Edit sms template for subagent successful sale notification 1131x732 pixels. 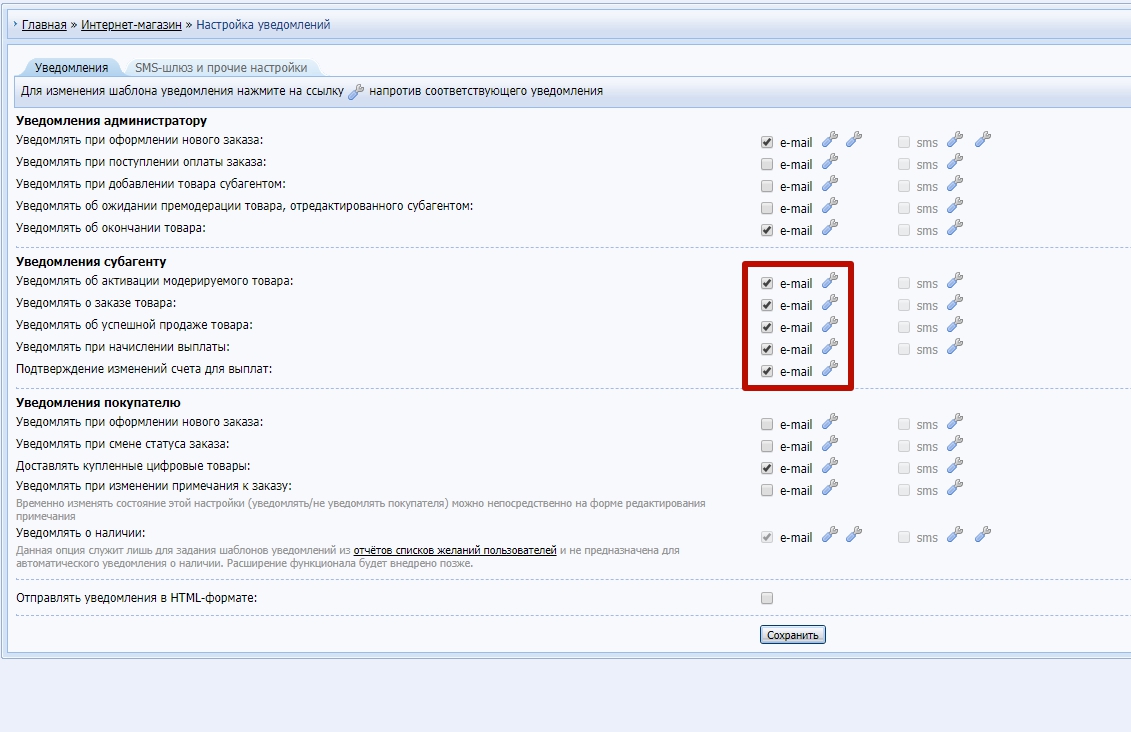coord(954,325)
